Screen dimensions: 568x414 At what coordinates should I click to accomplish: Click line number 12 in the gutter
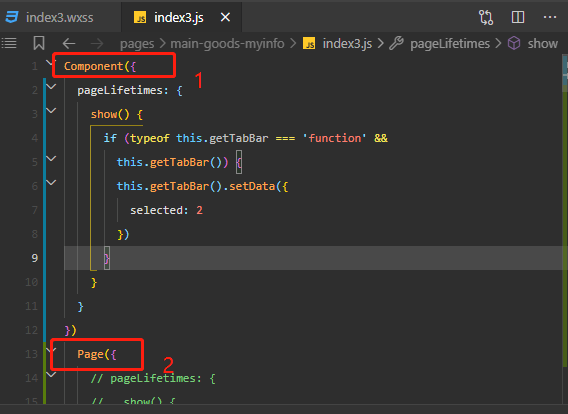click(32, 330)
